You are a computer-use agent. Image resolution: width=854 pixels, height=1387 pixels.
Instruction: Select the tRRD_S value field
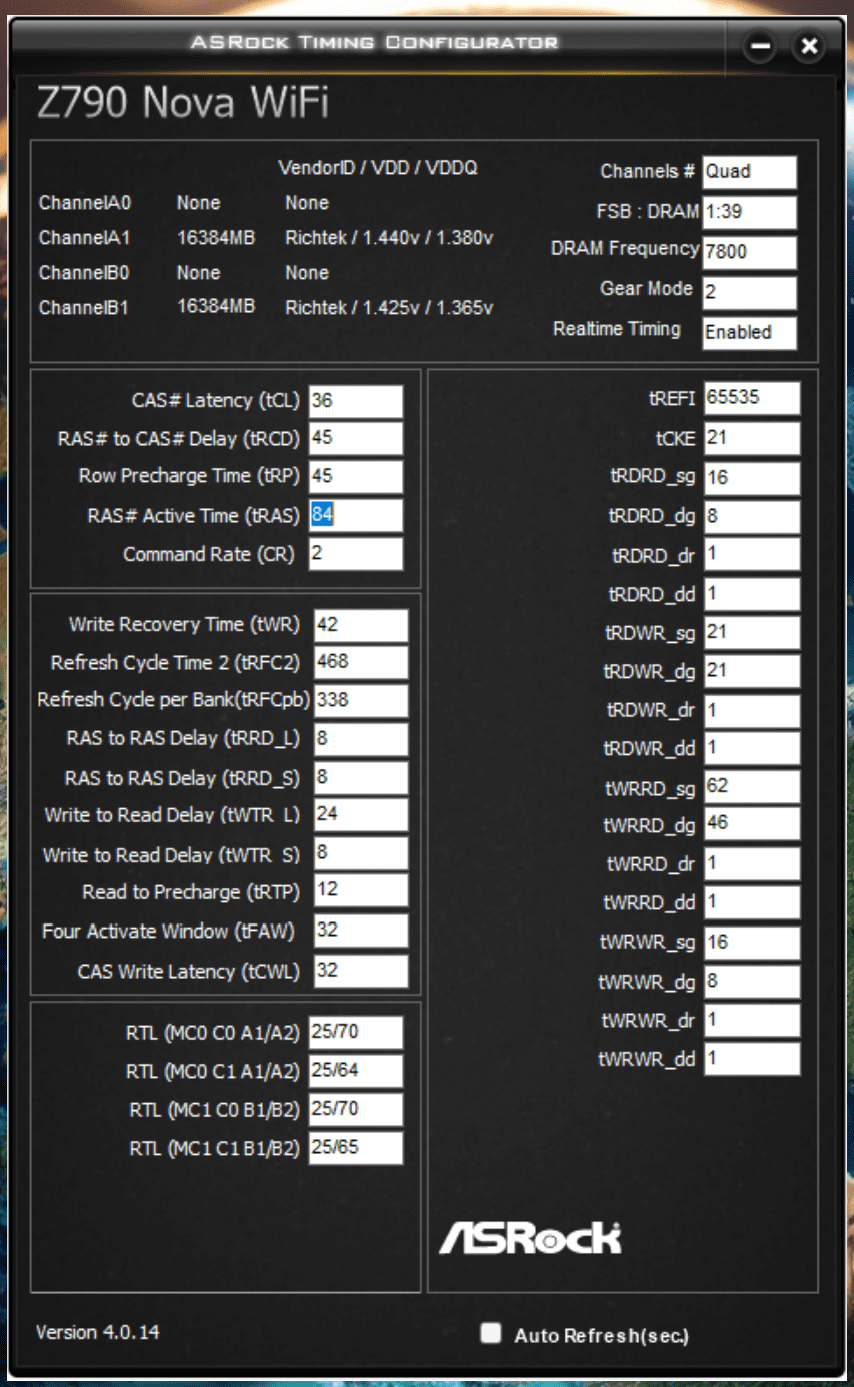(x=360, y=777)
